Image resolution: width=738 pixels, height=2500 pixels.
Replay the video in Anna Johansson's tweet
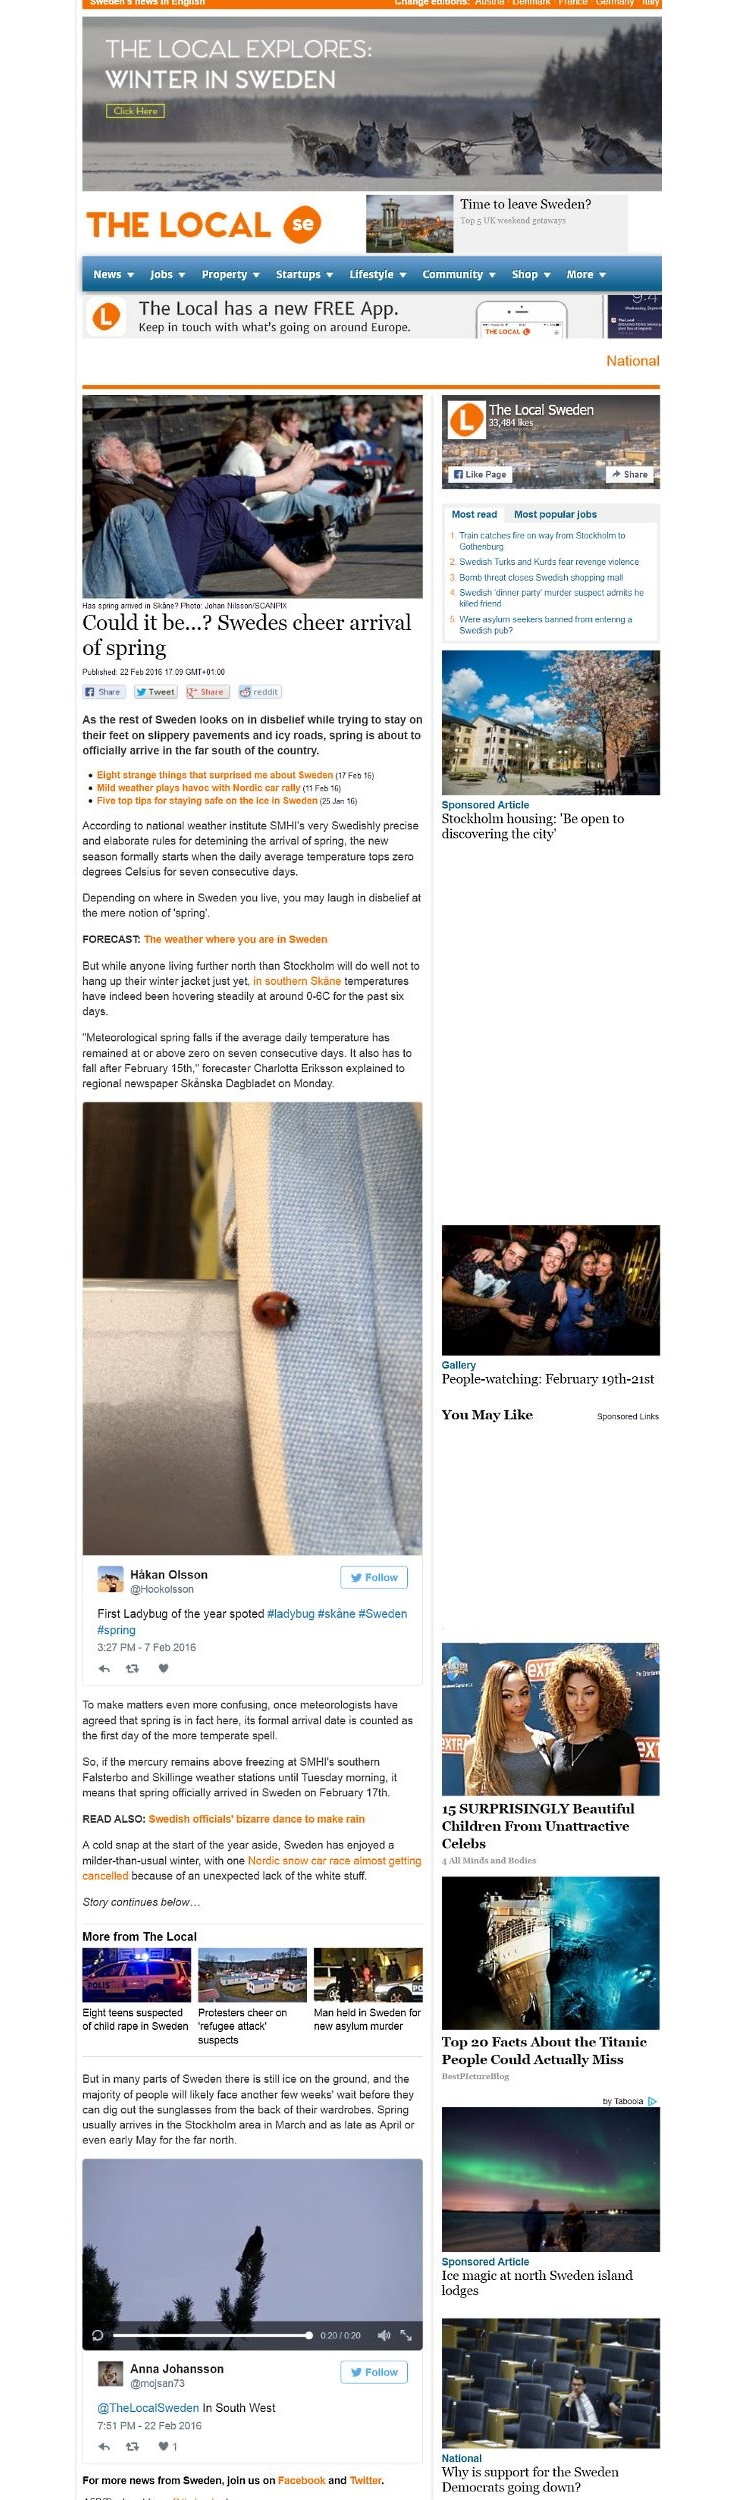click(97, 2335)
